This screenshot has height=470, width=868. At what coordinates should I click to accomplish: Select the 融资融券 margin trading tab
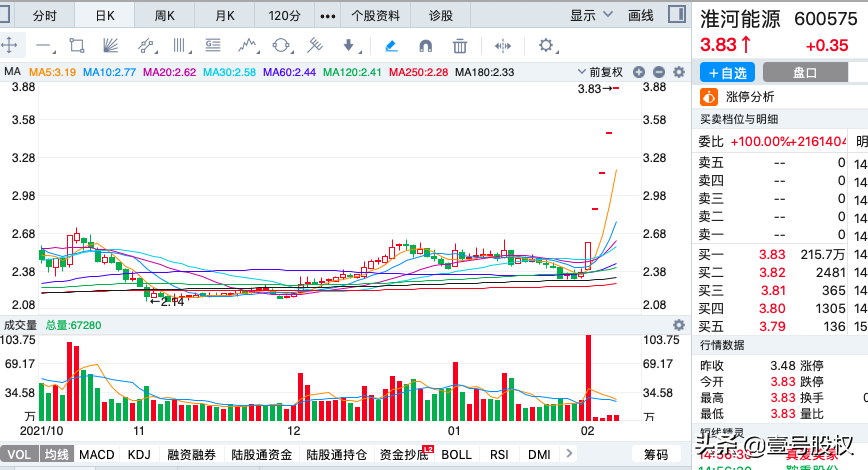click(192, 454)
